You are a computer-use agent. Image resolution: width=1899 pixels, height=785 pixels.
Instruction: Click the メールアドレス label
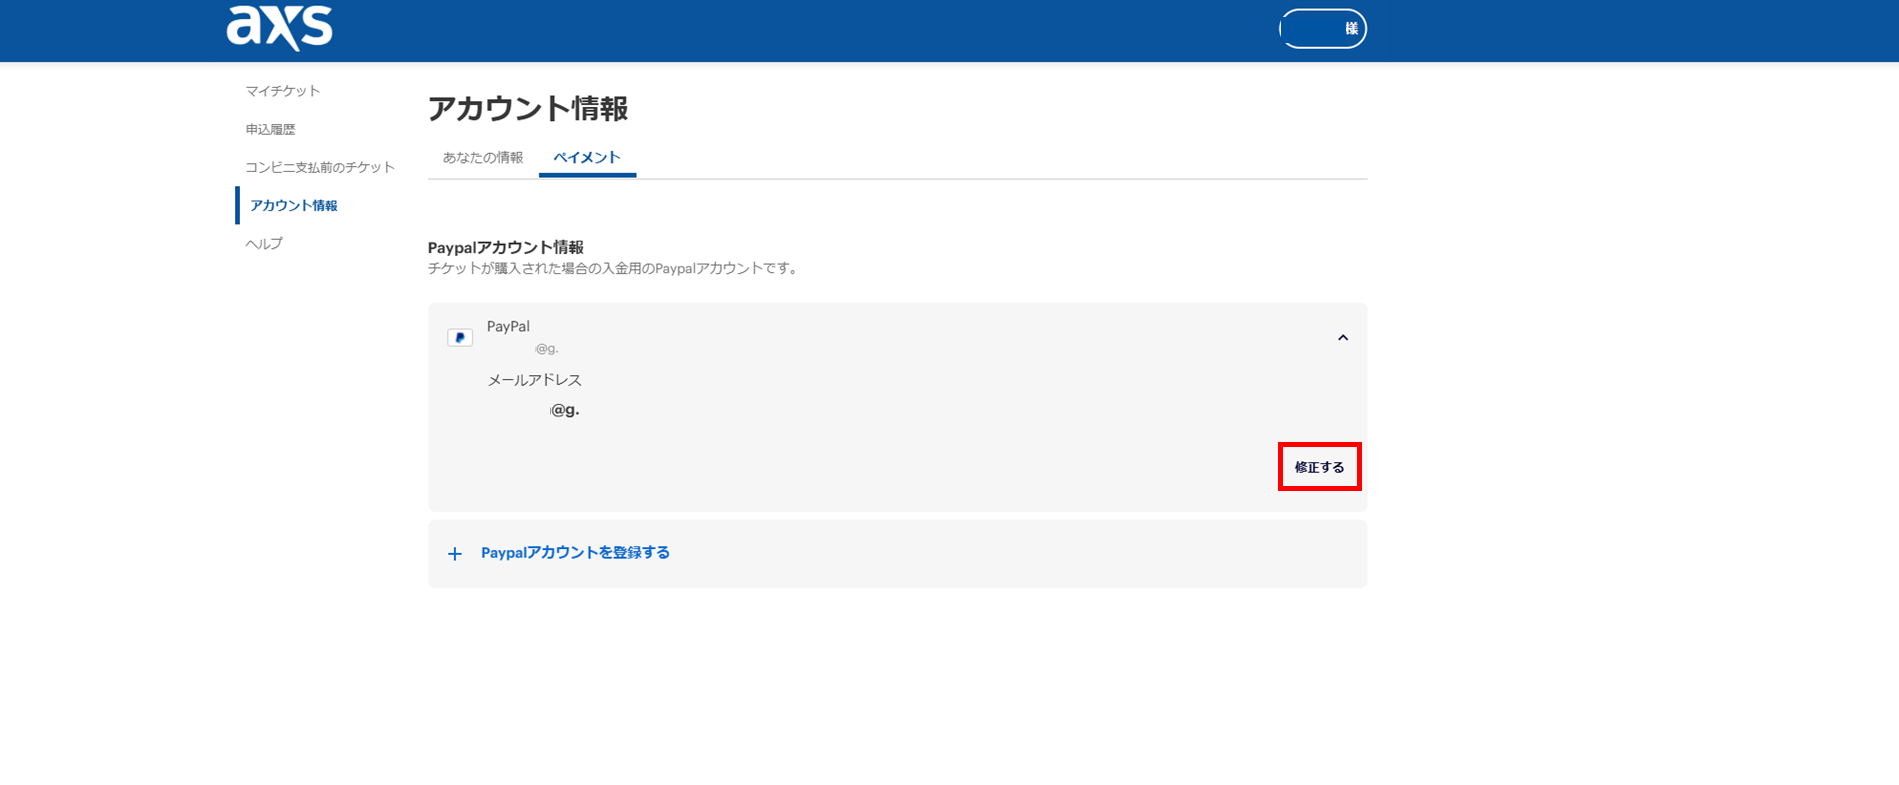(534, 380)
